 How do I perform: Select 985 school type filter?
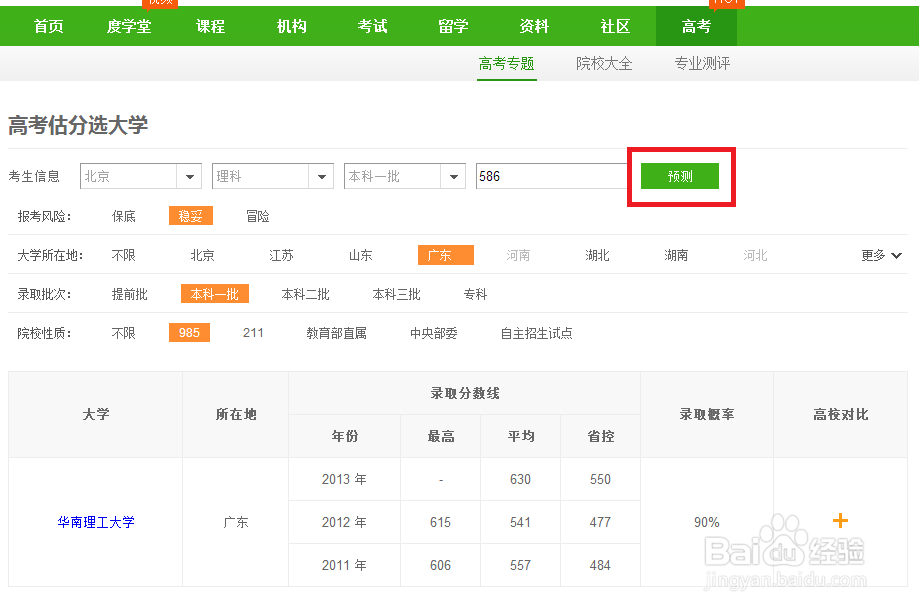pos(189,333)
